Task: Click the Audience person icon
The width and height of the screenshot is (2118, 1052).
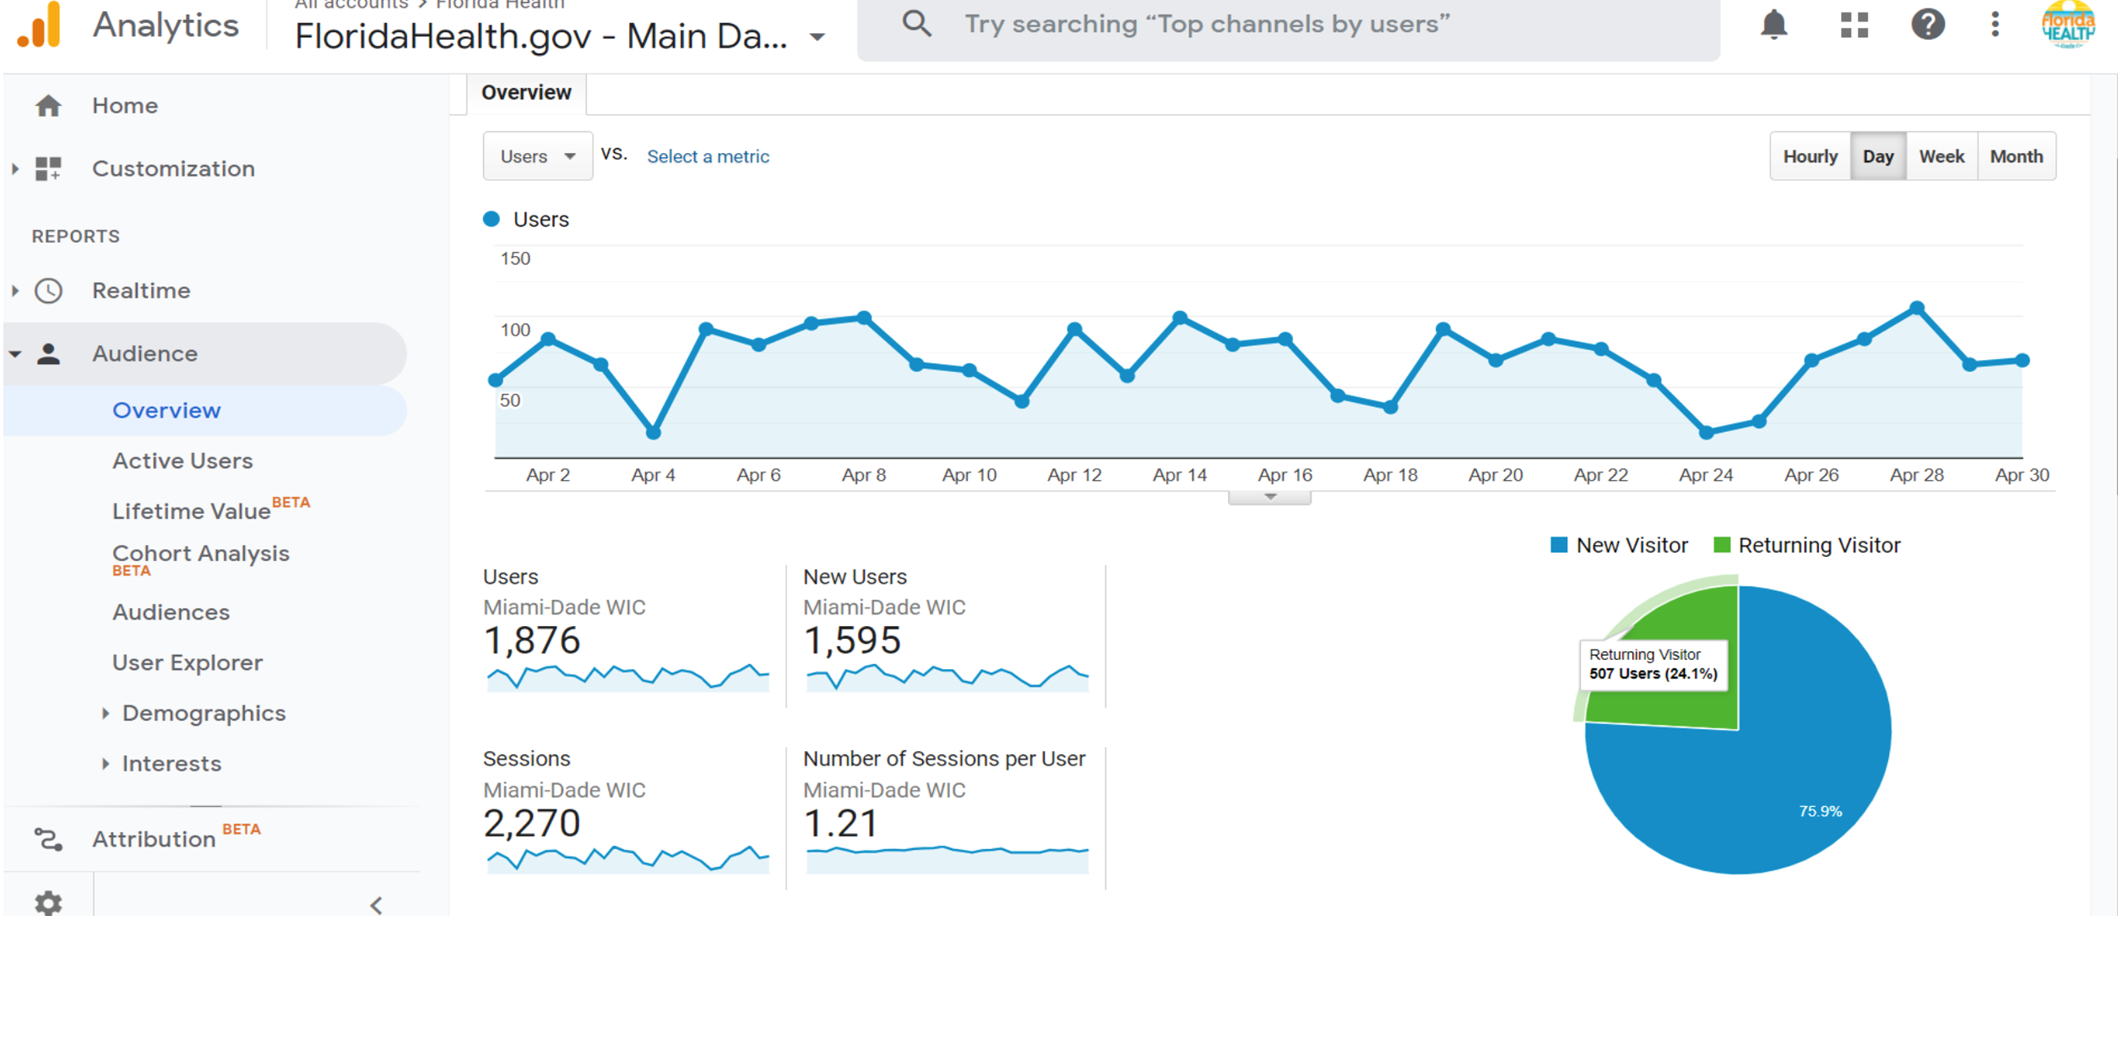Action: (x=48, y=354)
